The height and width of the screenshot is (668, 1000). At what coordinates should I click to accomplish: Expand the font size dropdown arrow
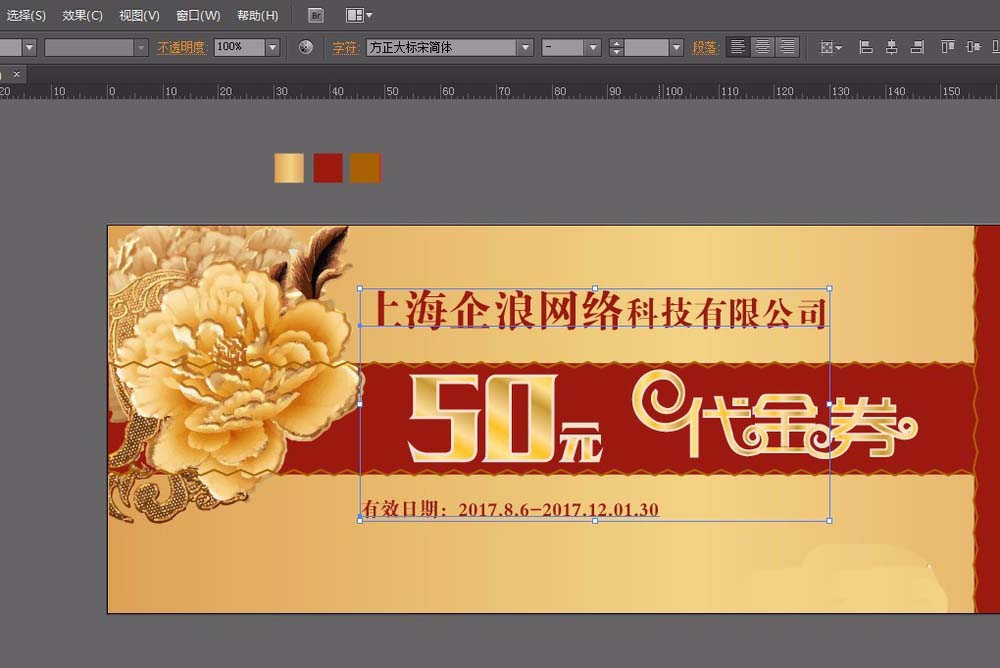(x=677, y=47)
